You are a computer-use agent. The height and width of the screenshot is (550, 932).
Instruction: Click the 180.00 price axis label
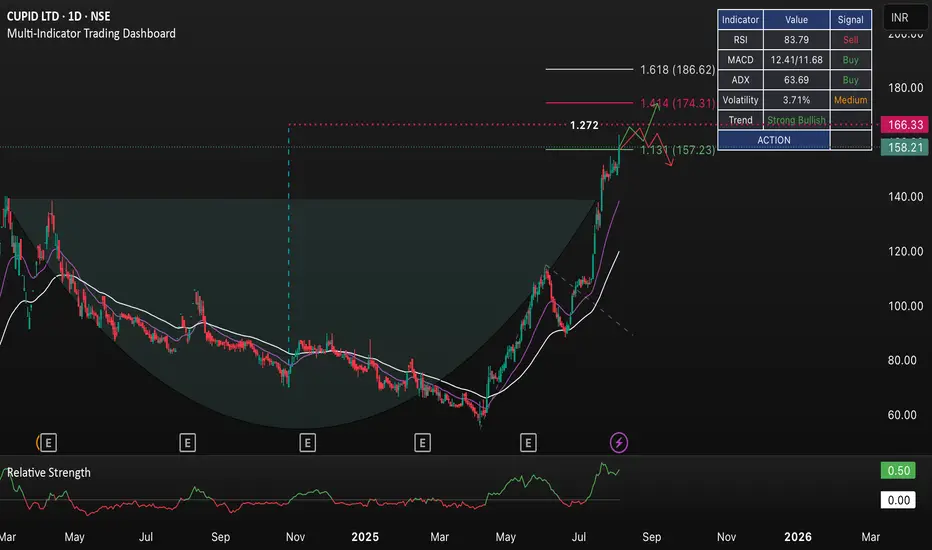point(905,88)
